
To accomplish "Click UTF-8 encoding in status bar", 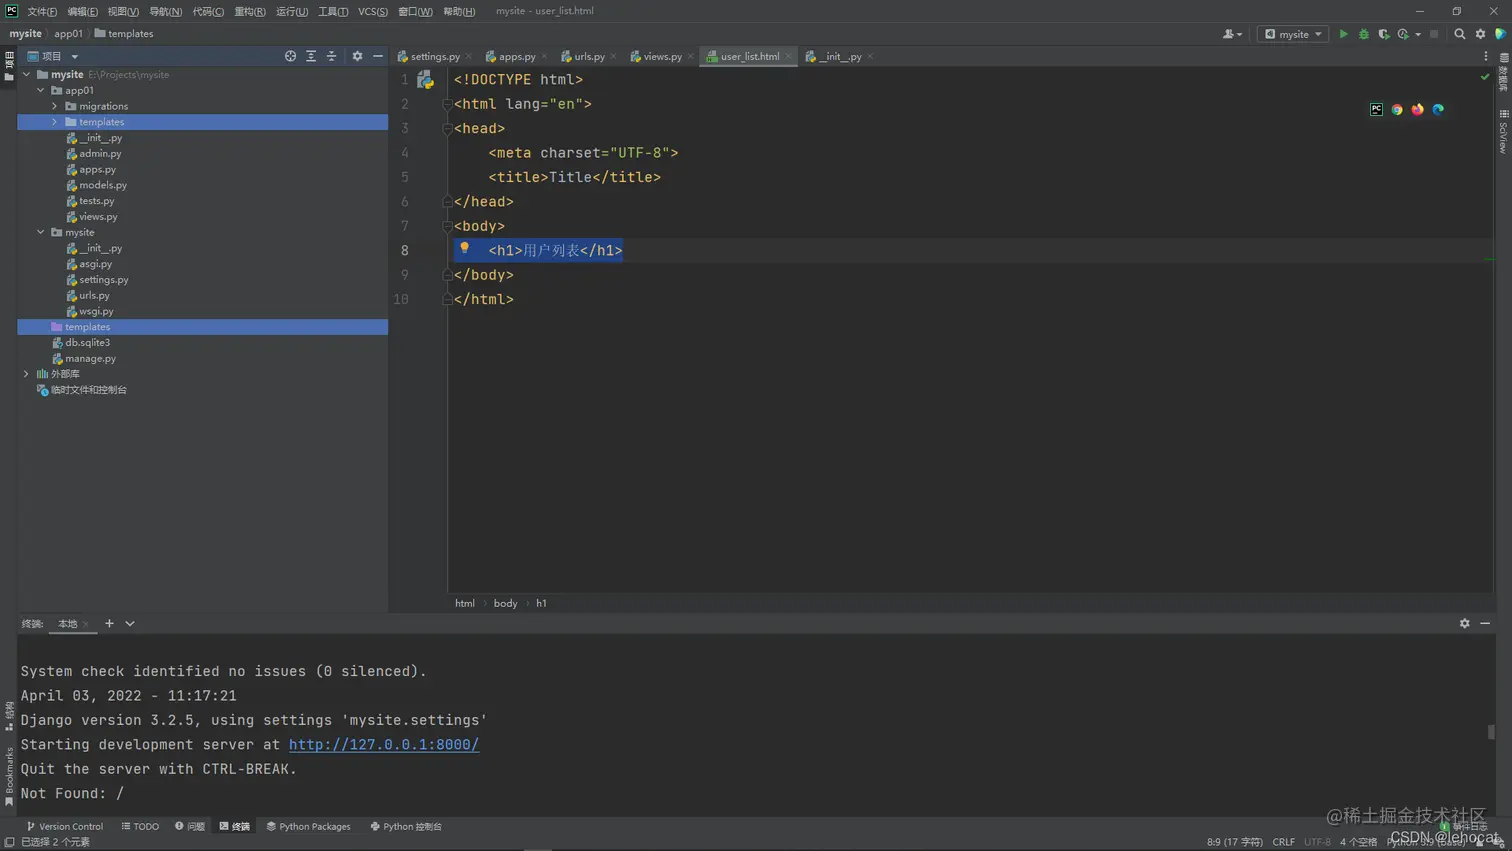I will pyautogui.click(x=1317, y=842).
